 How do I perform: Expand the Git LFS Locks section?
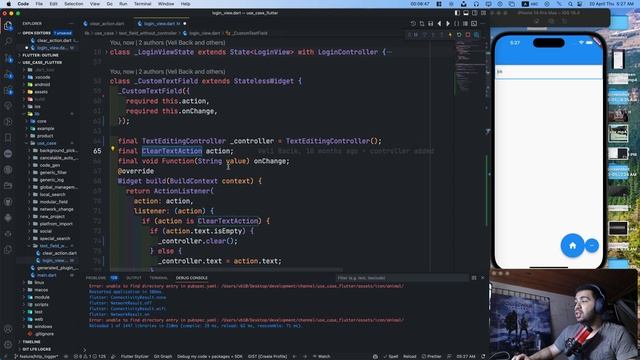click(x=37, y=349)
